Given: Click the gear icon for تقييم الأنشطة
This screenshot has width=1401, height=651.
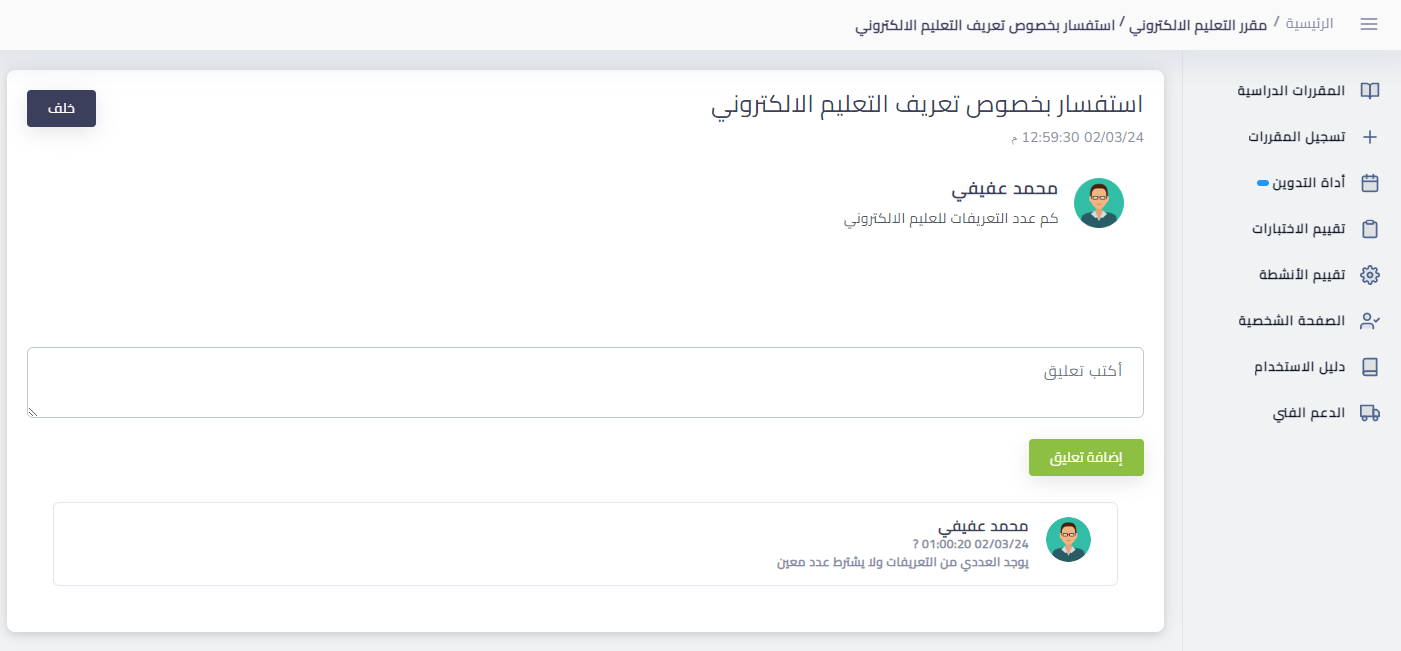Looking at the screenshot, I should 1370,275.
